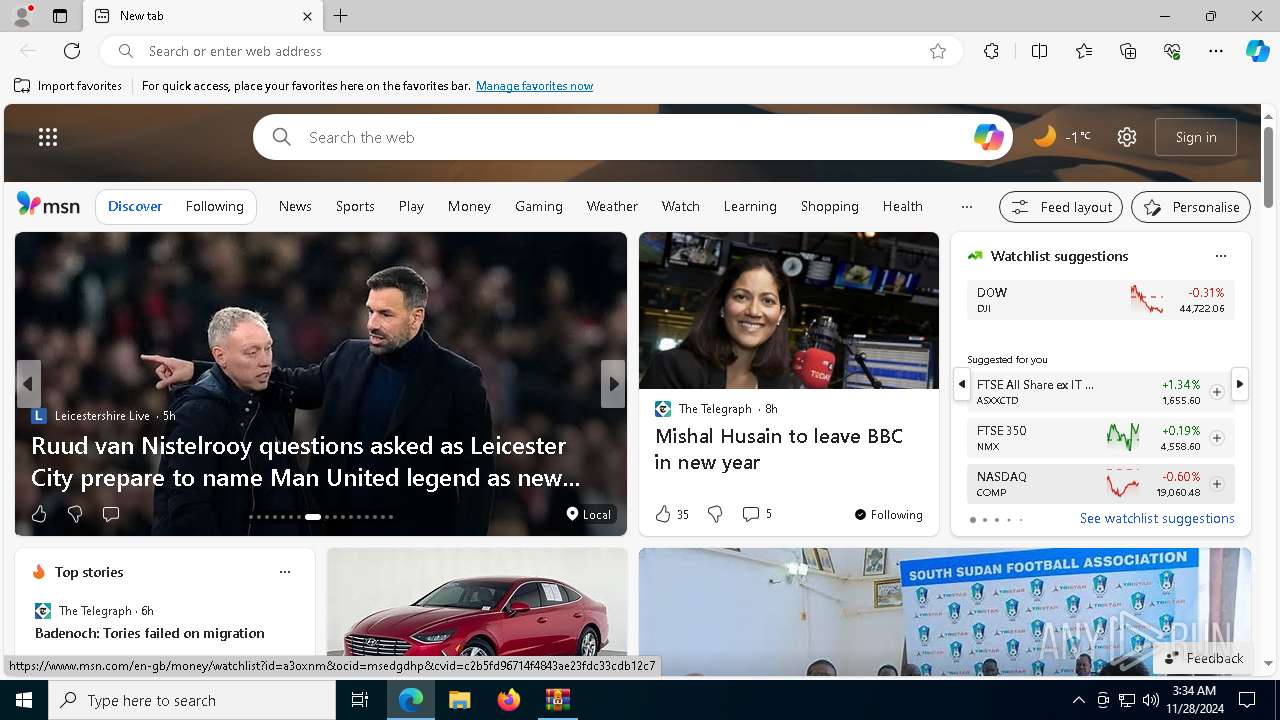Open Badenoch: Tories failed on migration headline
Screen dimensions: 1280x720
[150, 633]
